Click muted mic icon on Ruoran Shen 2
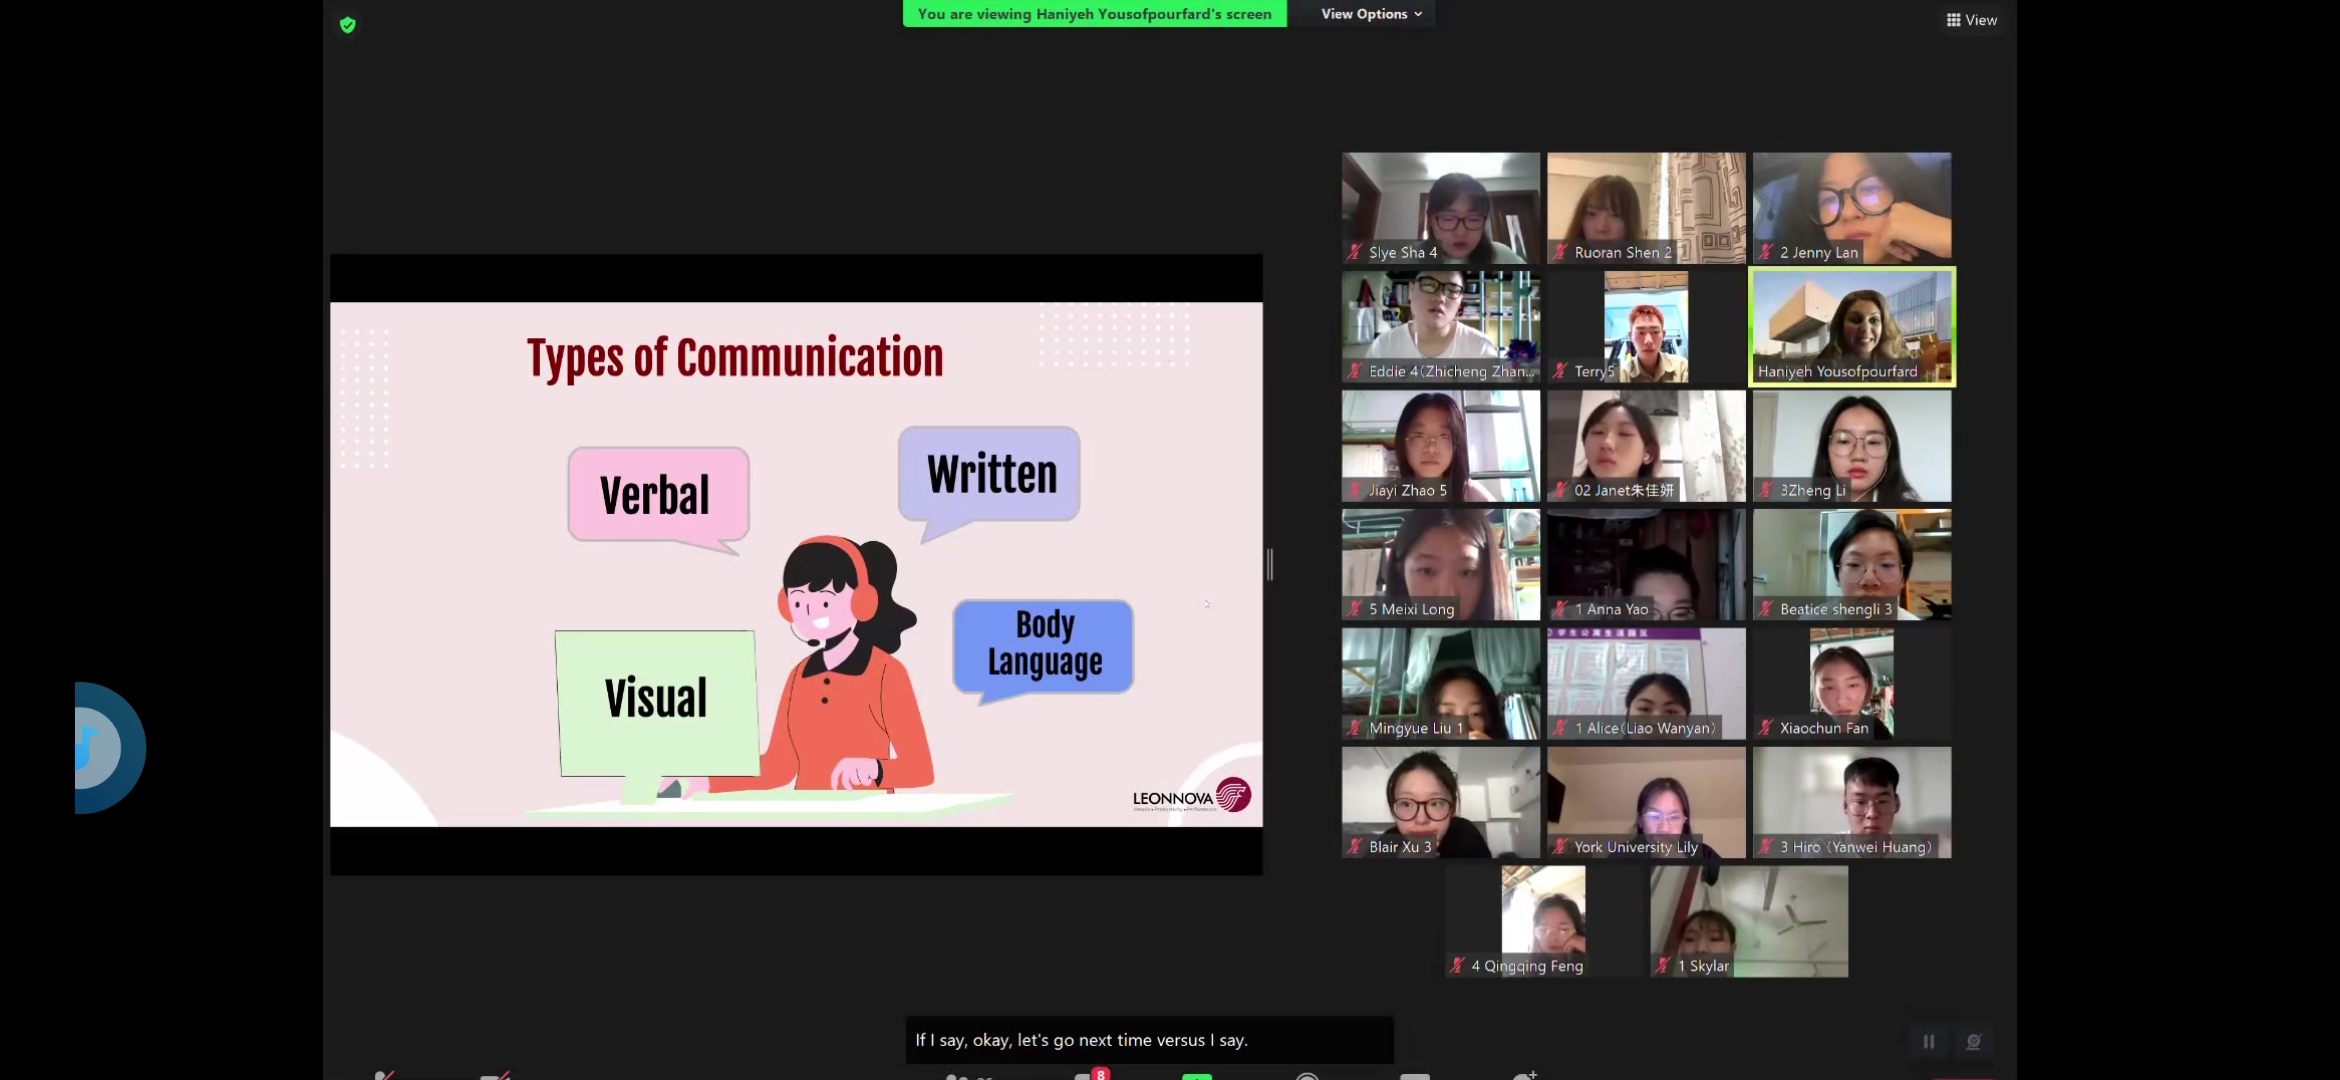Screen dimensions: 2340x1080 pyautogui.click(x=1560, y=252)
